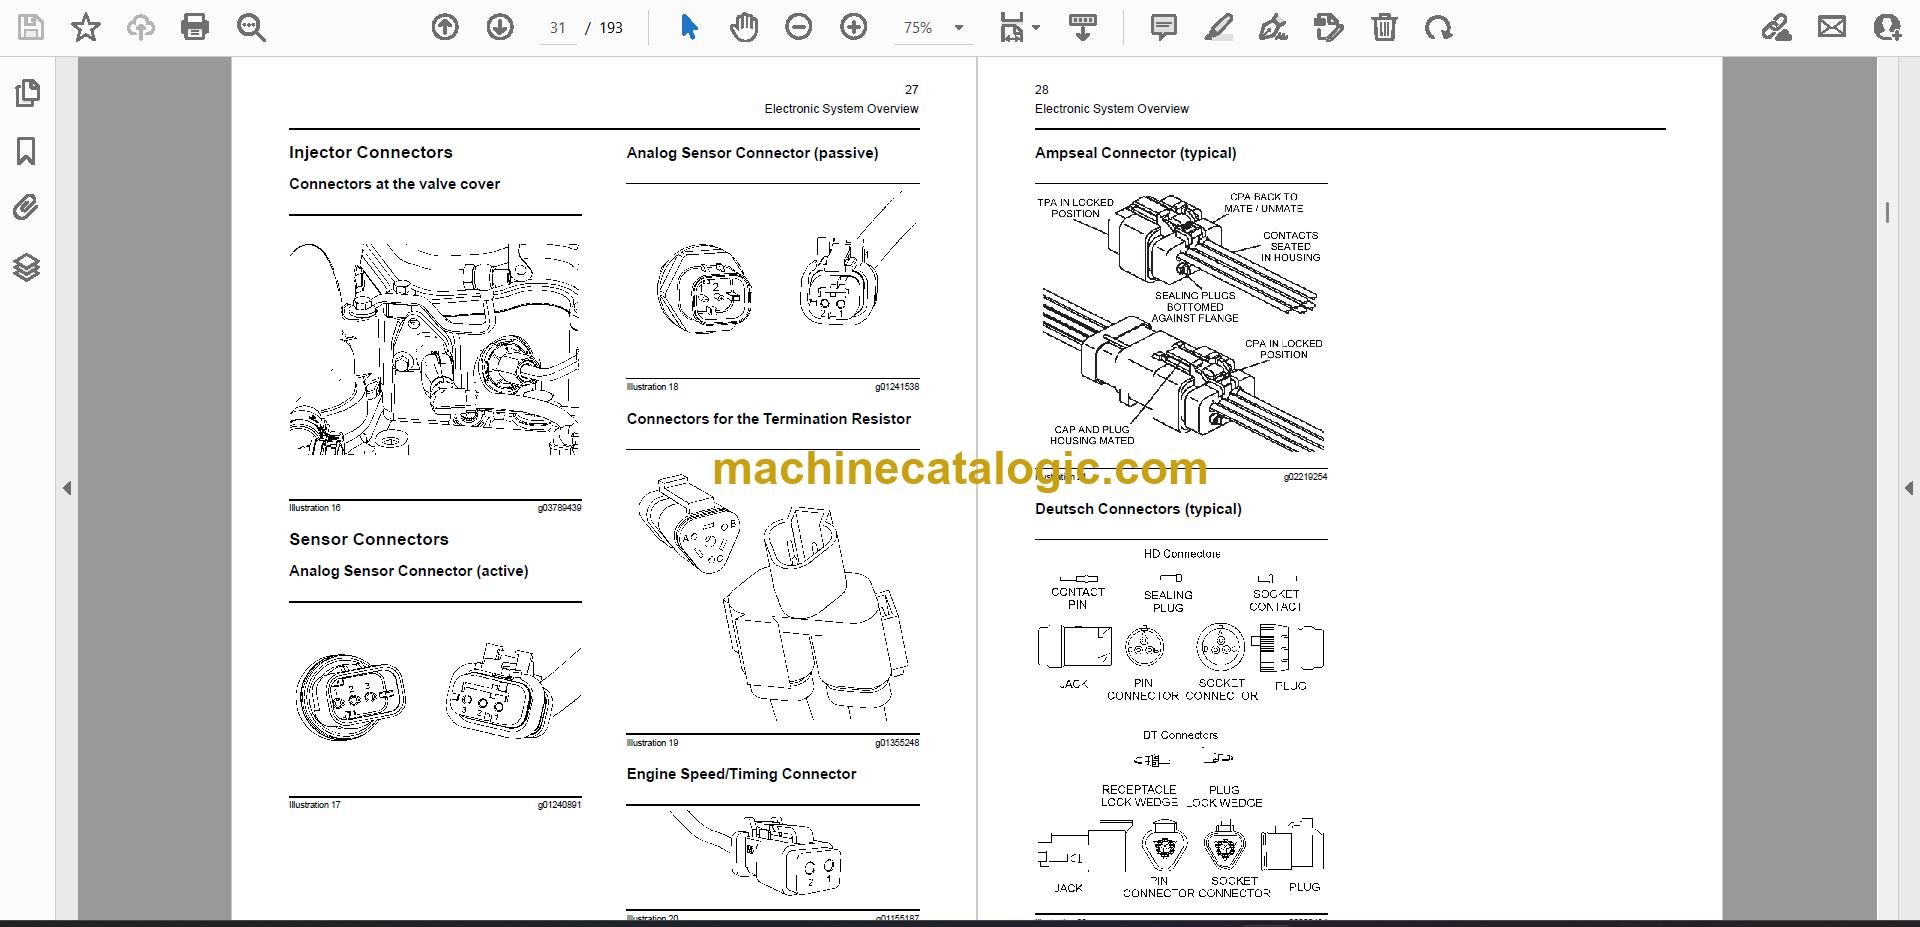Click the 'TPA IN LOCKED POSITION' label
Viewport: 1920px width, 927px height.
coord(1075,208)
